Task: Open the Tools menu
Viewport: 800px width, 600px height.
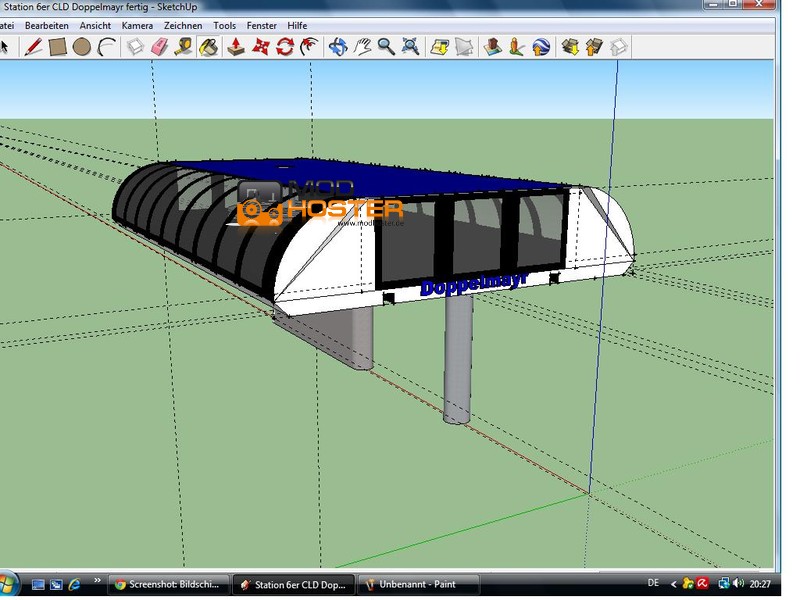Action: (224, 26)
